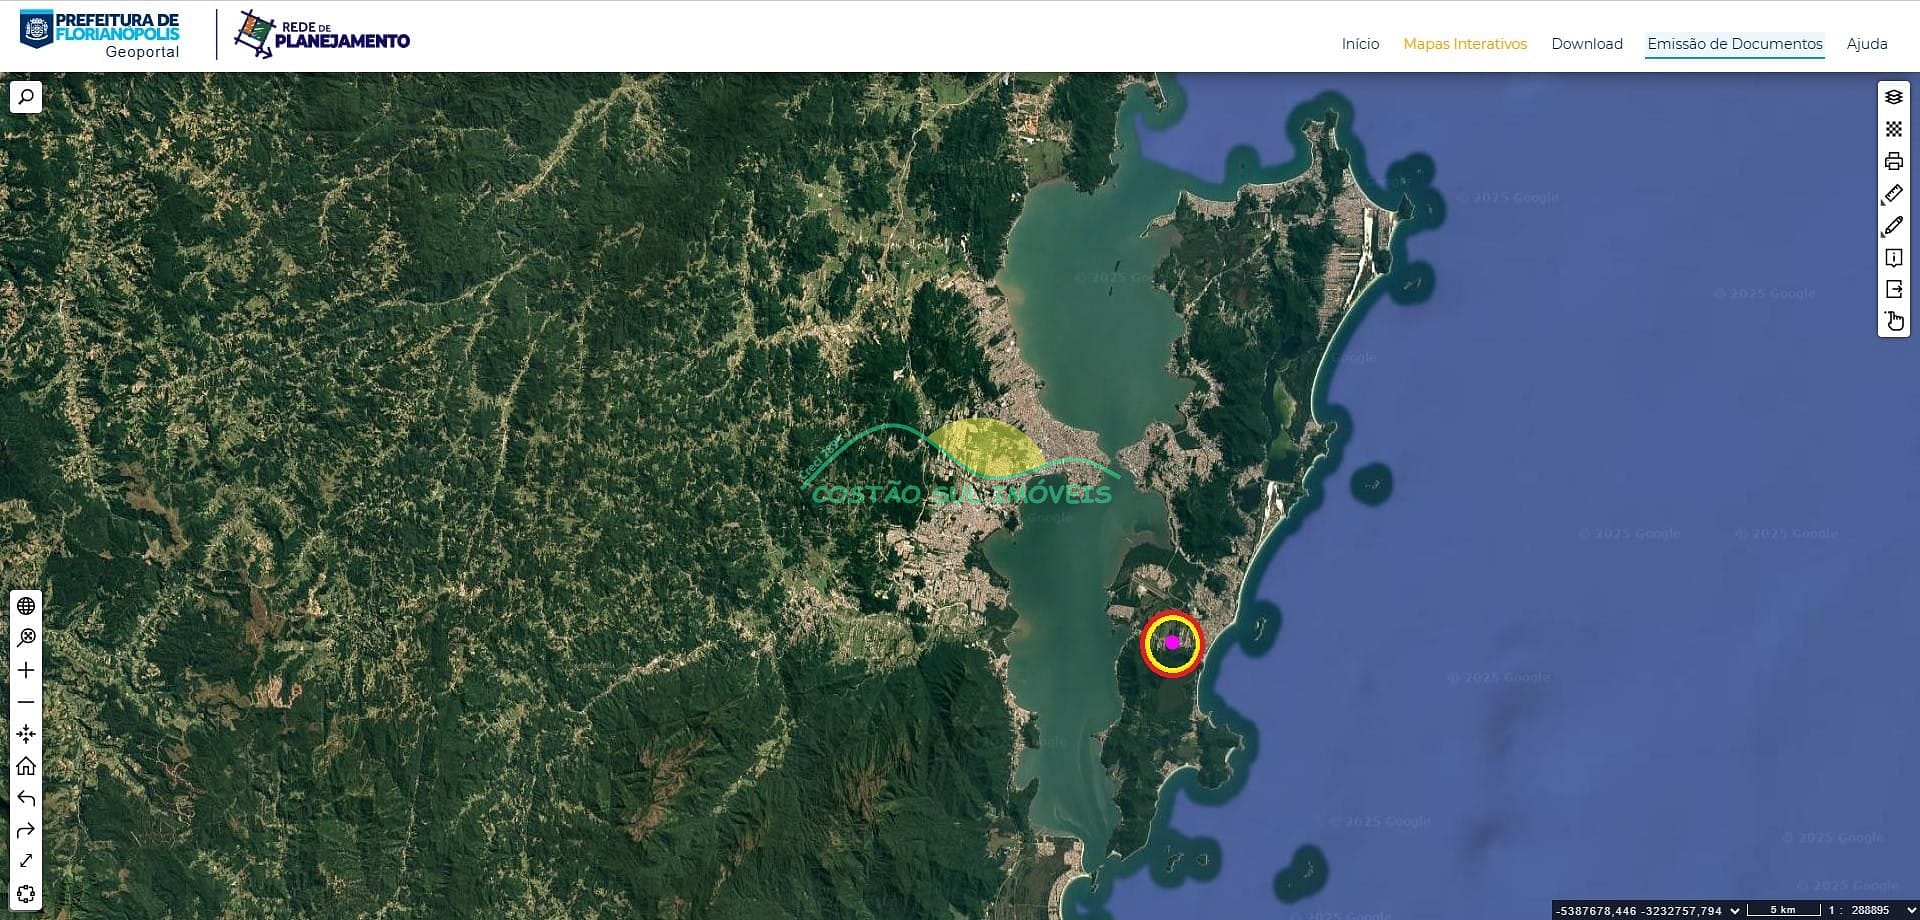
Task: Zoom in with the plus button
Action: click(x=26, y=670)
